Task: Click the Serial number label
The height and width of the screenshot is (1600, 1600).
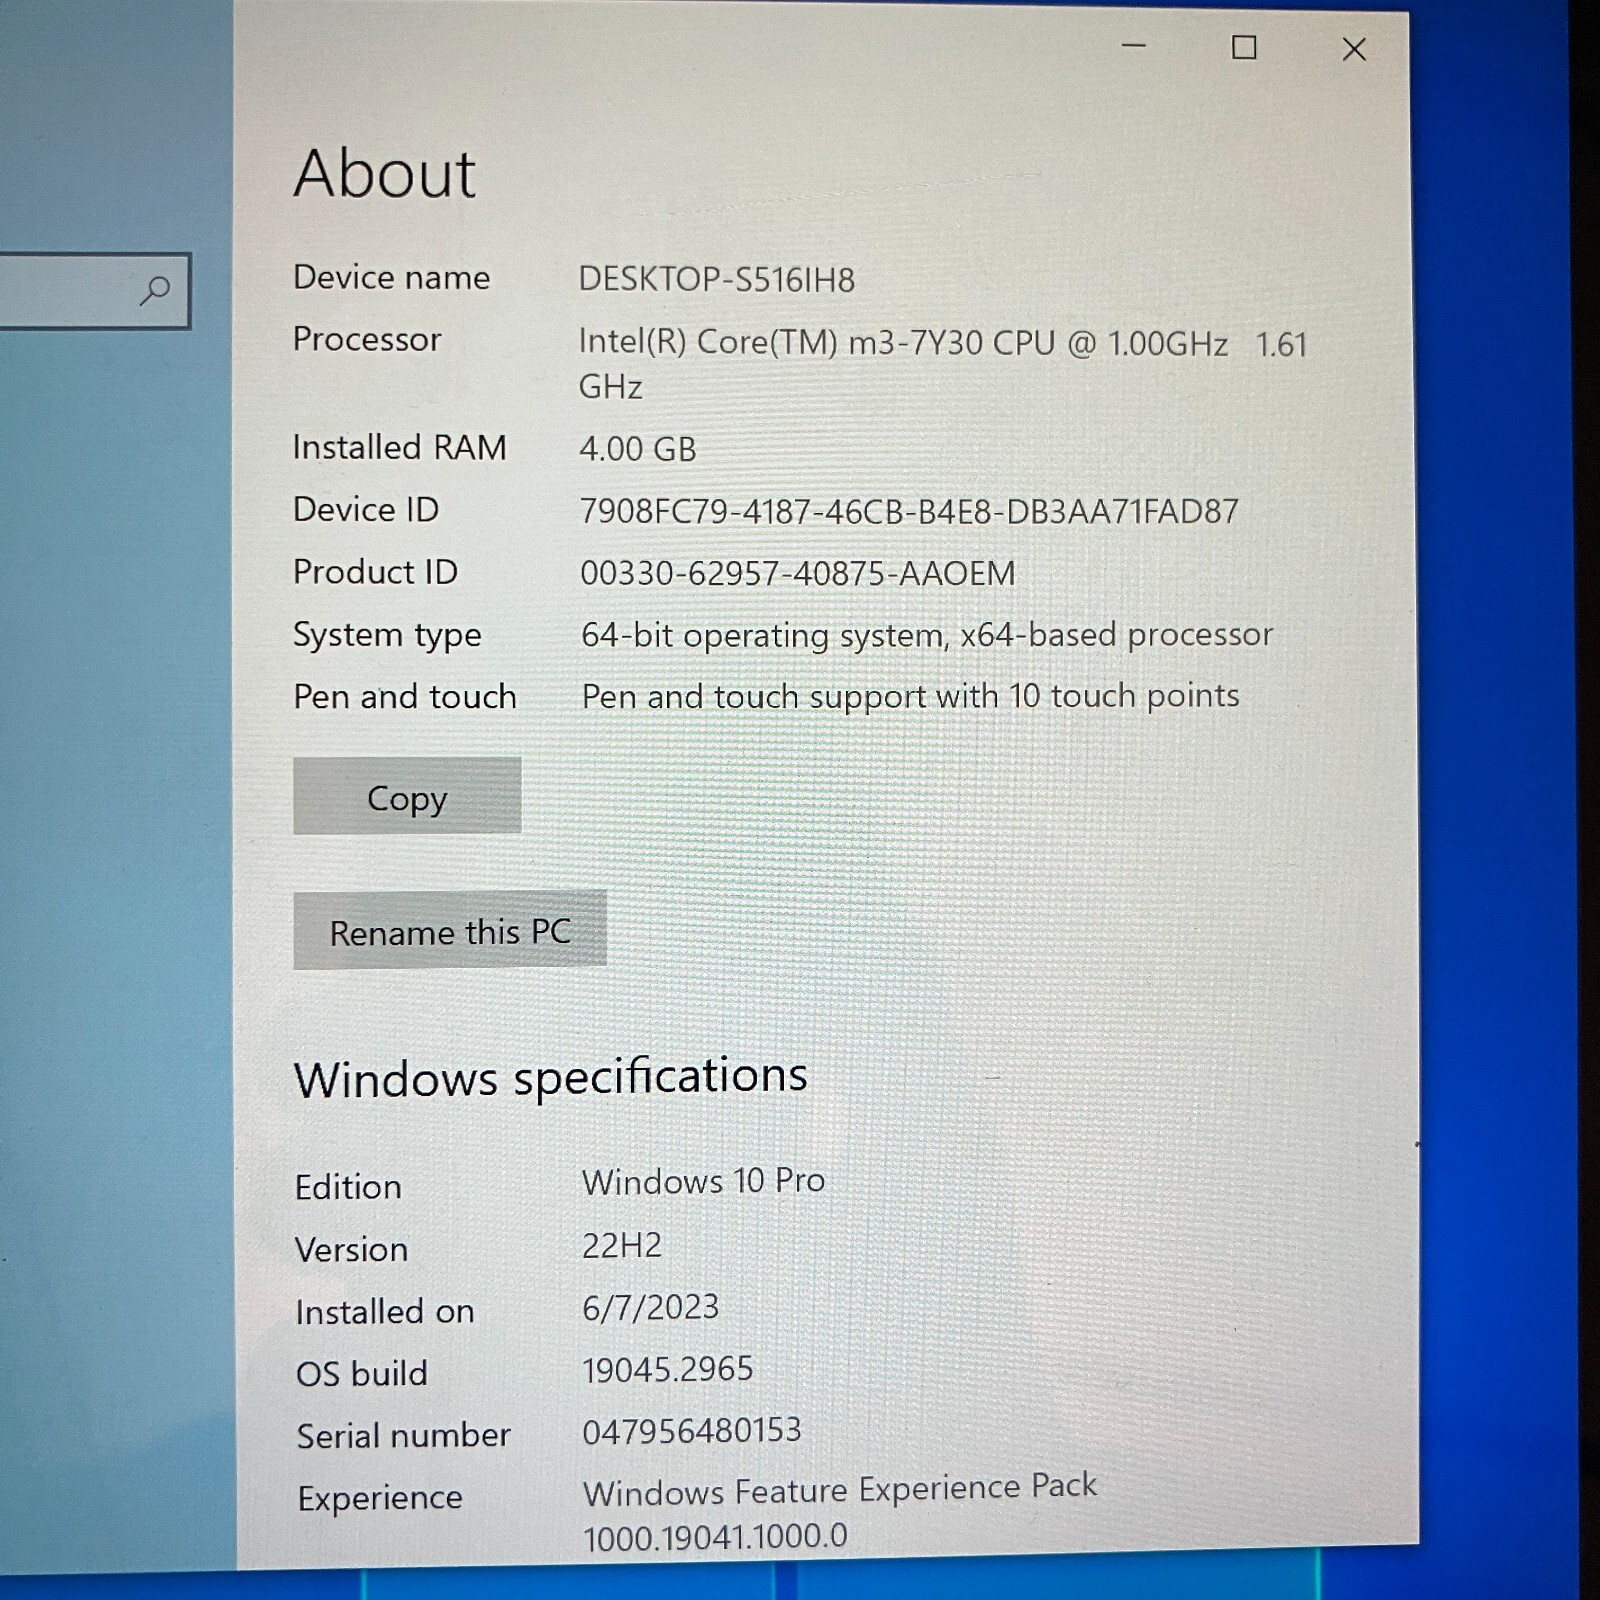Action: tap(404, 1436)
